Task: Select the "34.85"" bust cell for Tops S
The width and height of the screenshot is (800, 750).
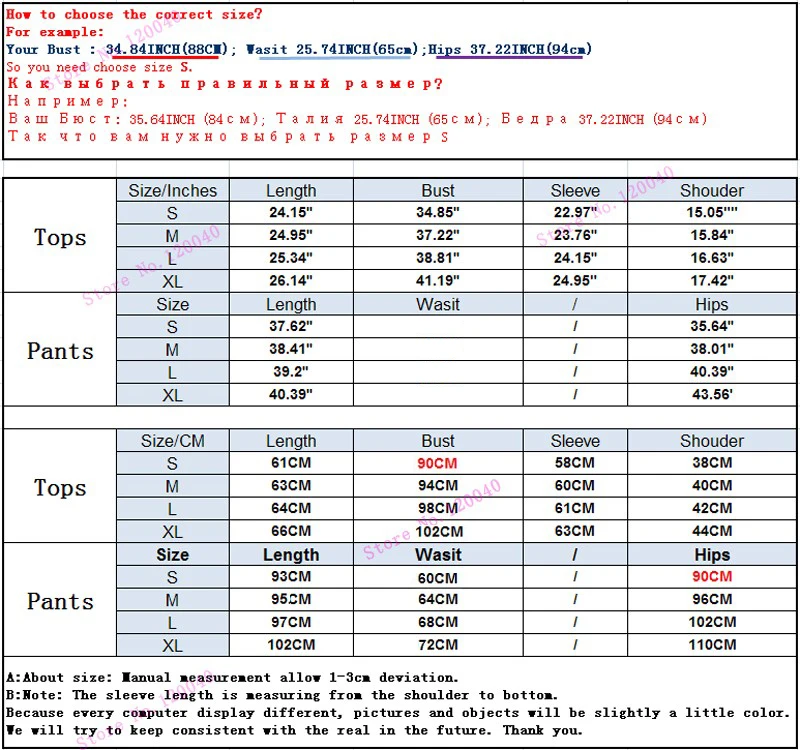Action: (x=438, y=212)
